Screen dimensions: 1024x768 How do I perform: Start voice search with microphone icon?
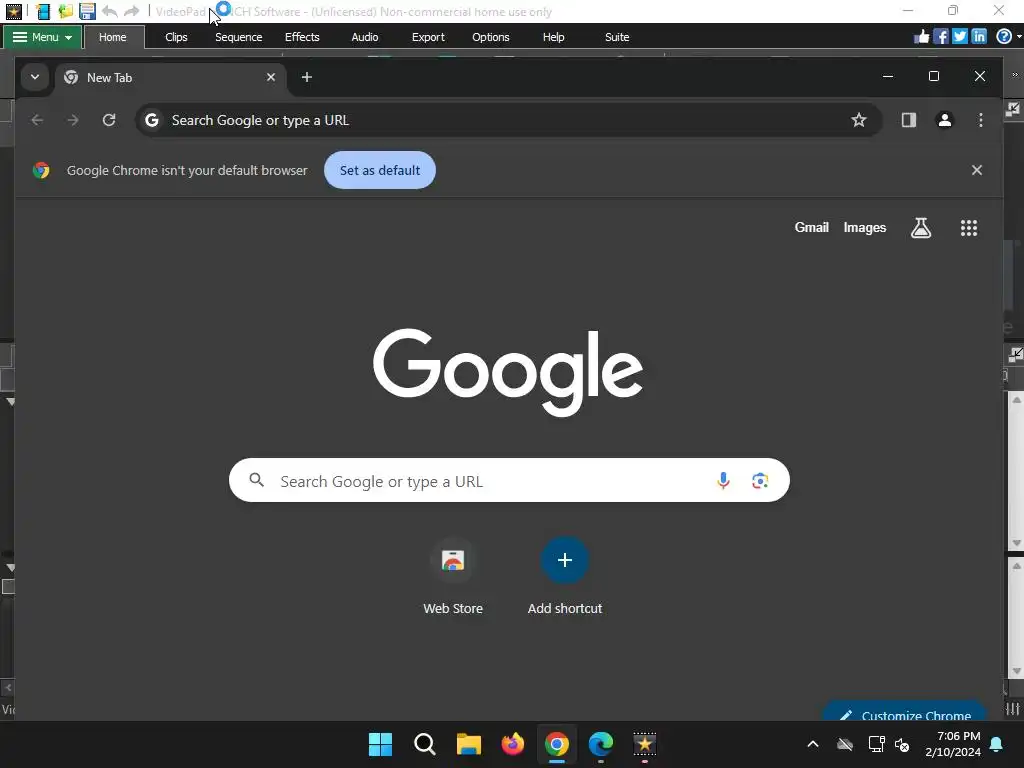[723, 481]
